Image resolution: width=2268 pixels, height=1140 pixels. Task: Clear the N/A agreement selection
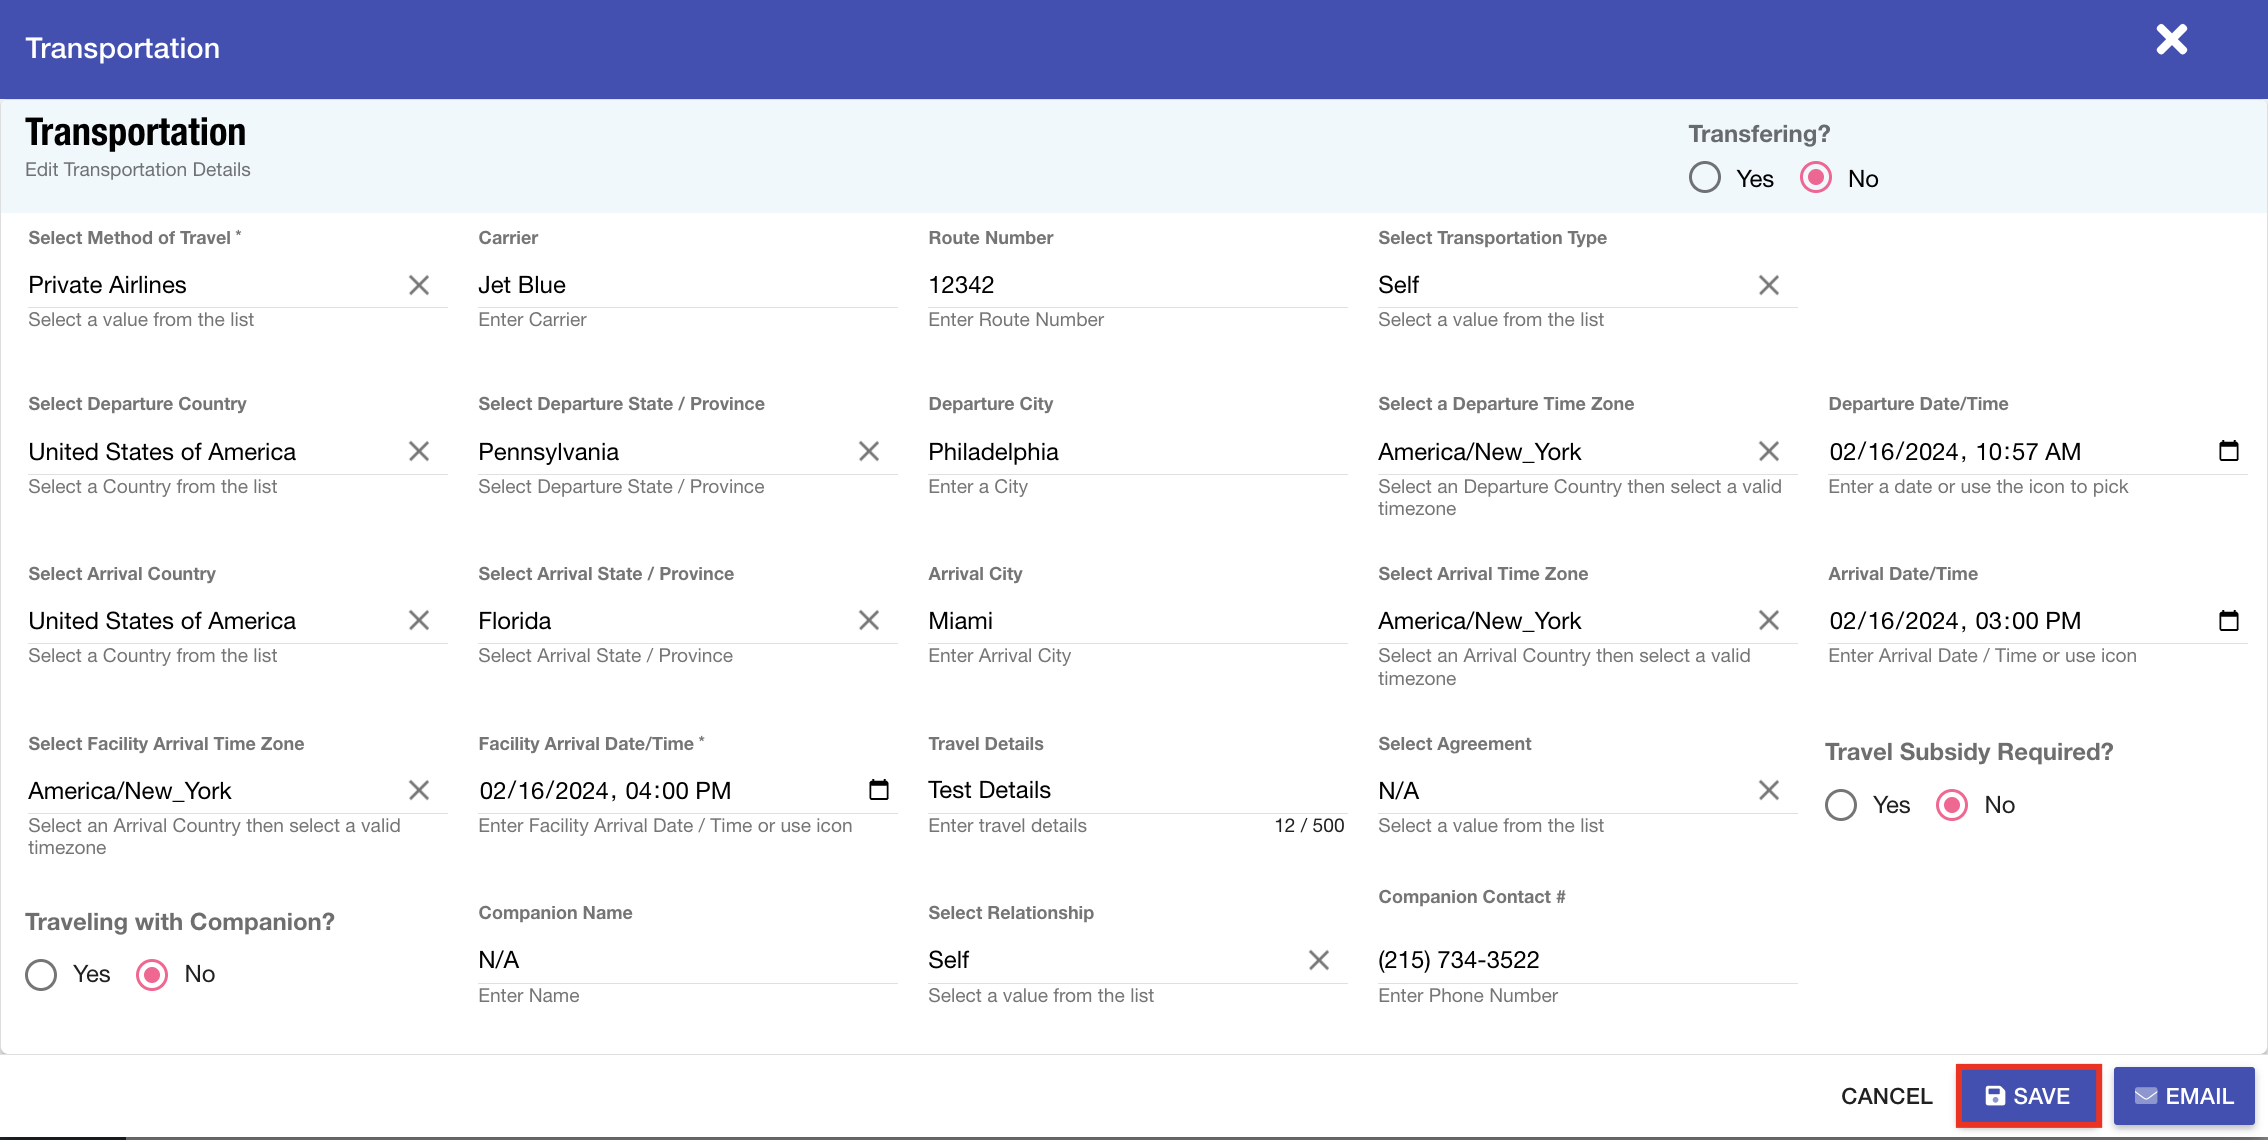click(1768, 791)
